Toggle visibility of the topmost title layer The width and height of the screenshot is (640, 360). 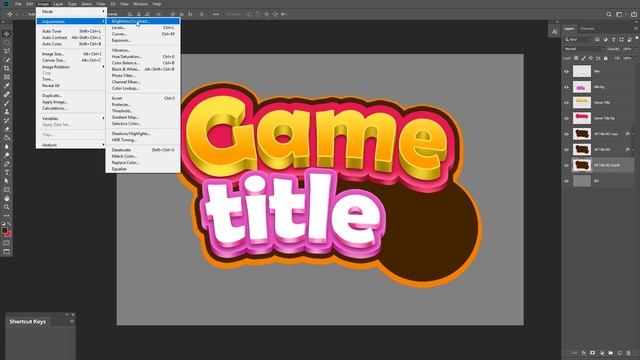567,71
